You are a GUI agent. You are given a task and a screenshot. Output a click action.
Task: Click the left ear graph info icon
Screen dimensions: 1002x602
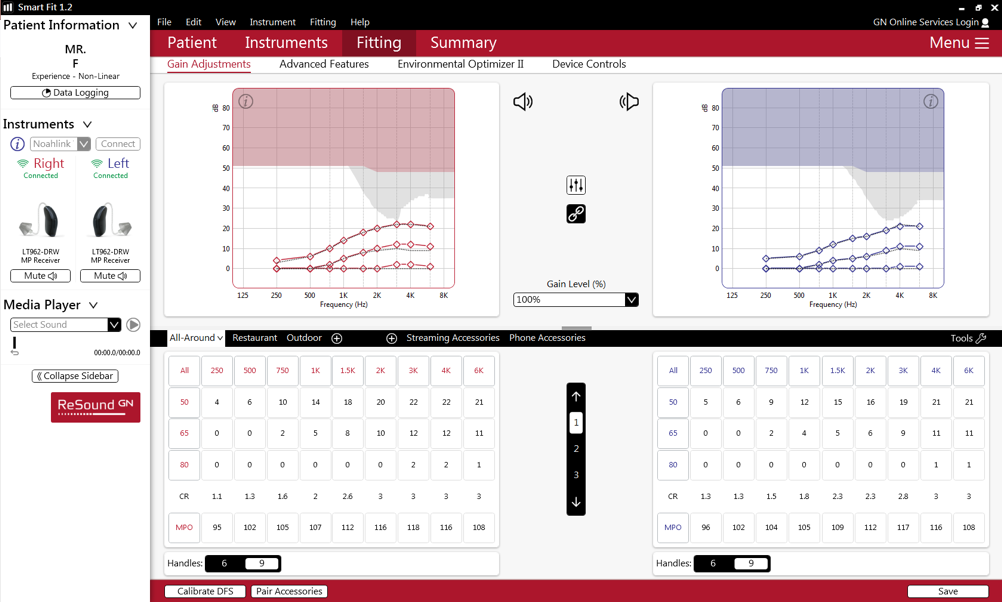coord(930,102)
